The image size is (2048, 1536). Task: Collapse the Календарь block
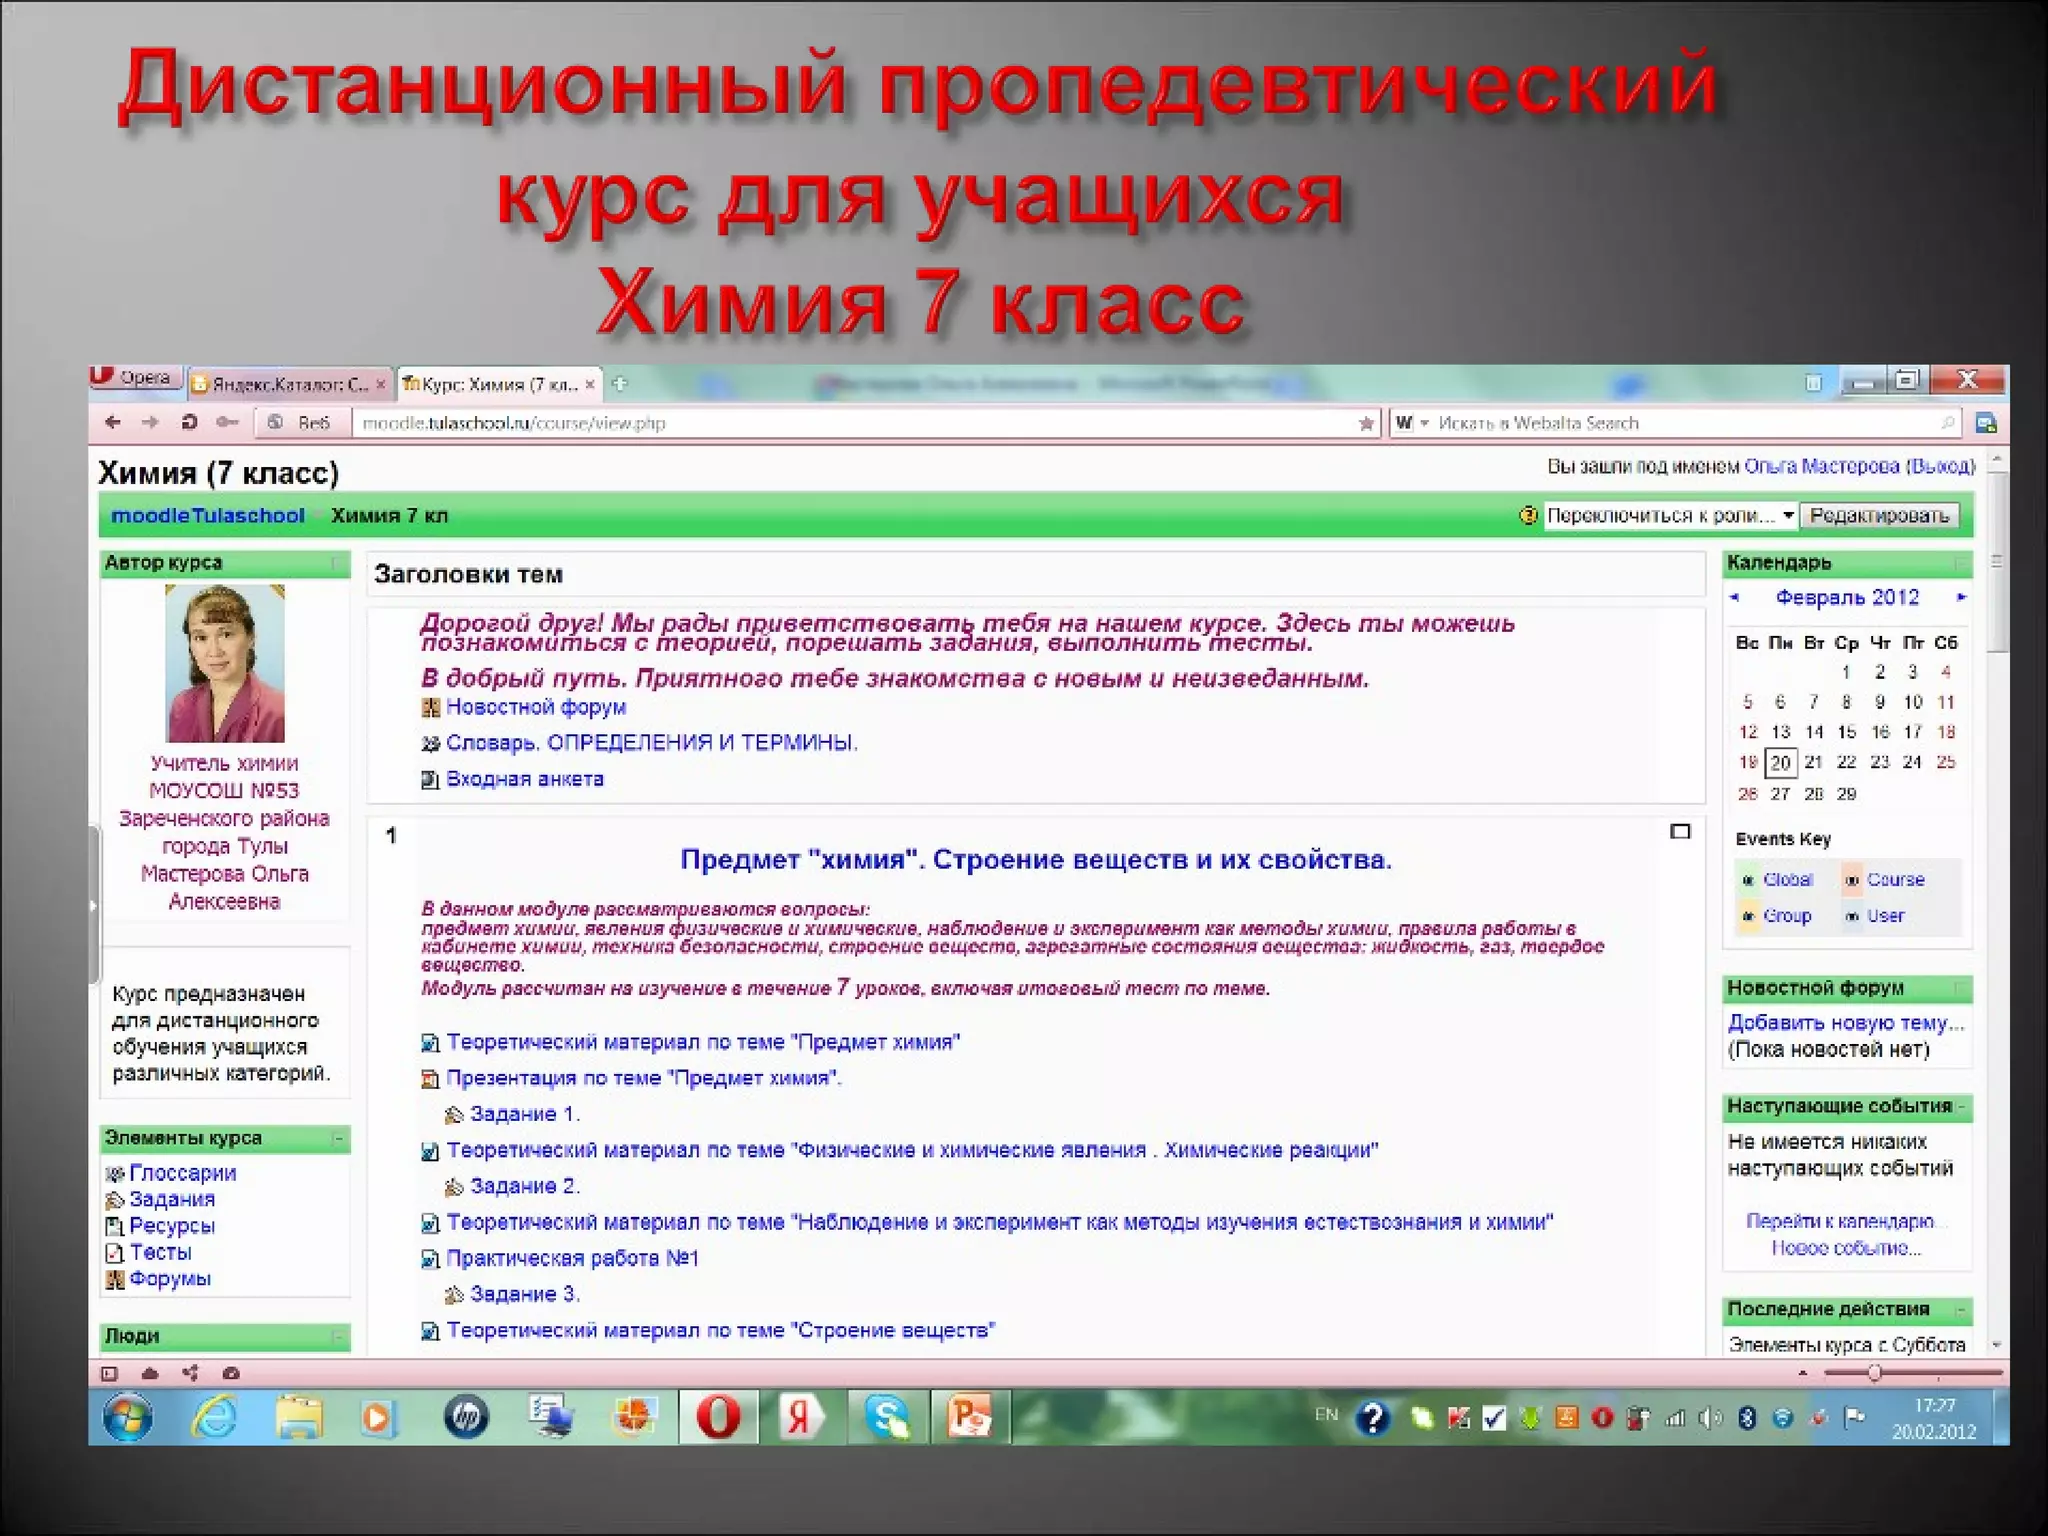click(1961, 564)
